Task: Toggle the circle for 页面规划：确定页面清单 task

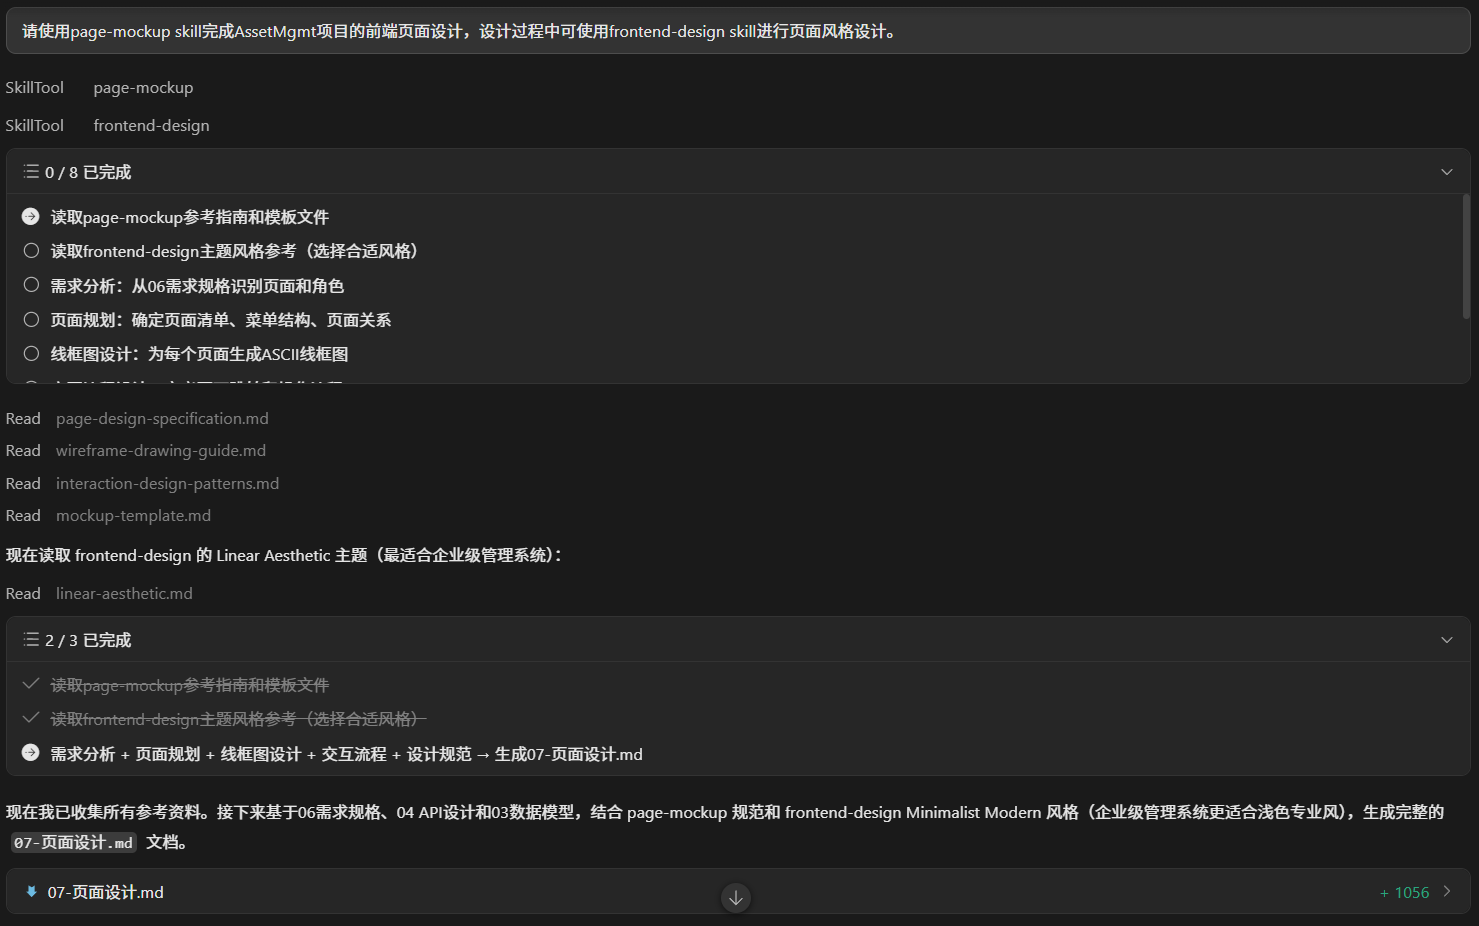Action: tap(31, 319)
